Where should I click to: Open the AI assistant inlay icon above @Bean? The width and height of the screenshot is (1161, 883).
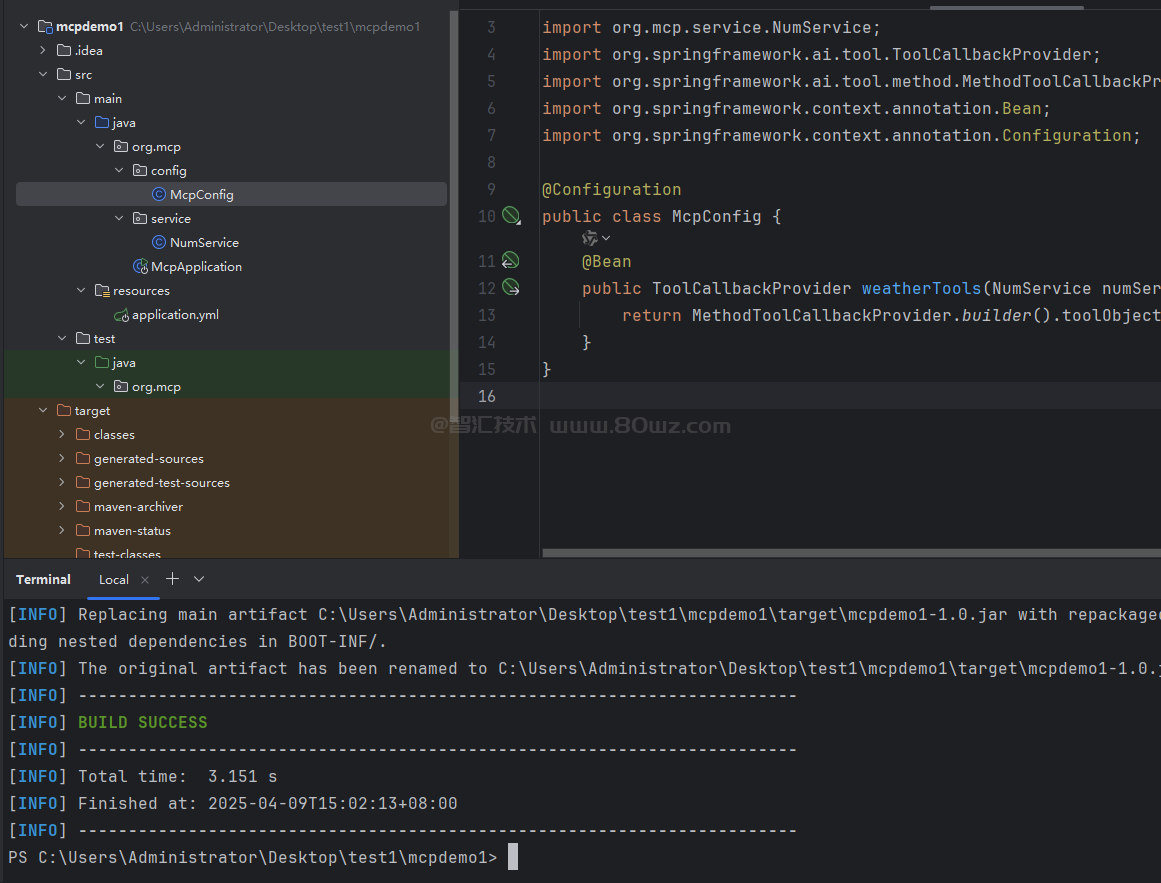(591, 238)
